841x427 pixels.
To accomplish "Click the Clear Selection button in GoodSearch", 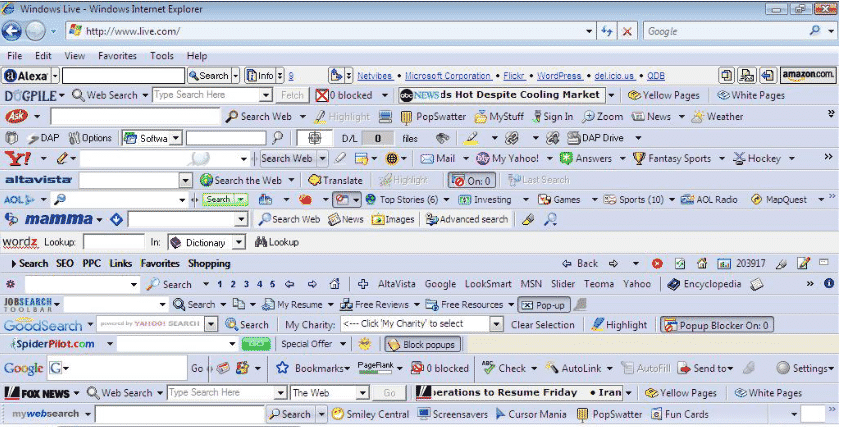I will tap(542, 325).
